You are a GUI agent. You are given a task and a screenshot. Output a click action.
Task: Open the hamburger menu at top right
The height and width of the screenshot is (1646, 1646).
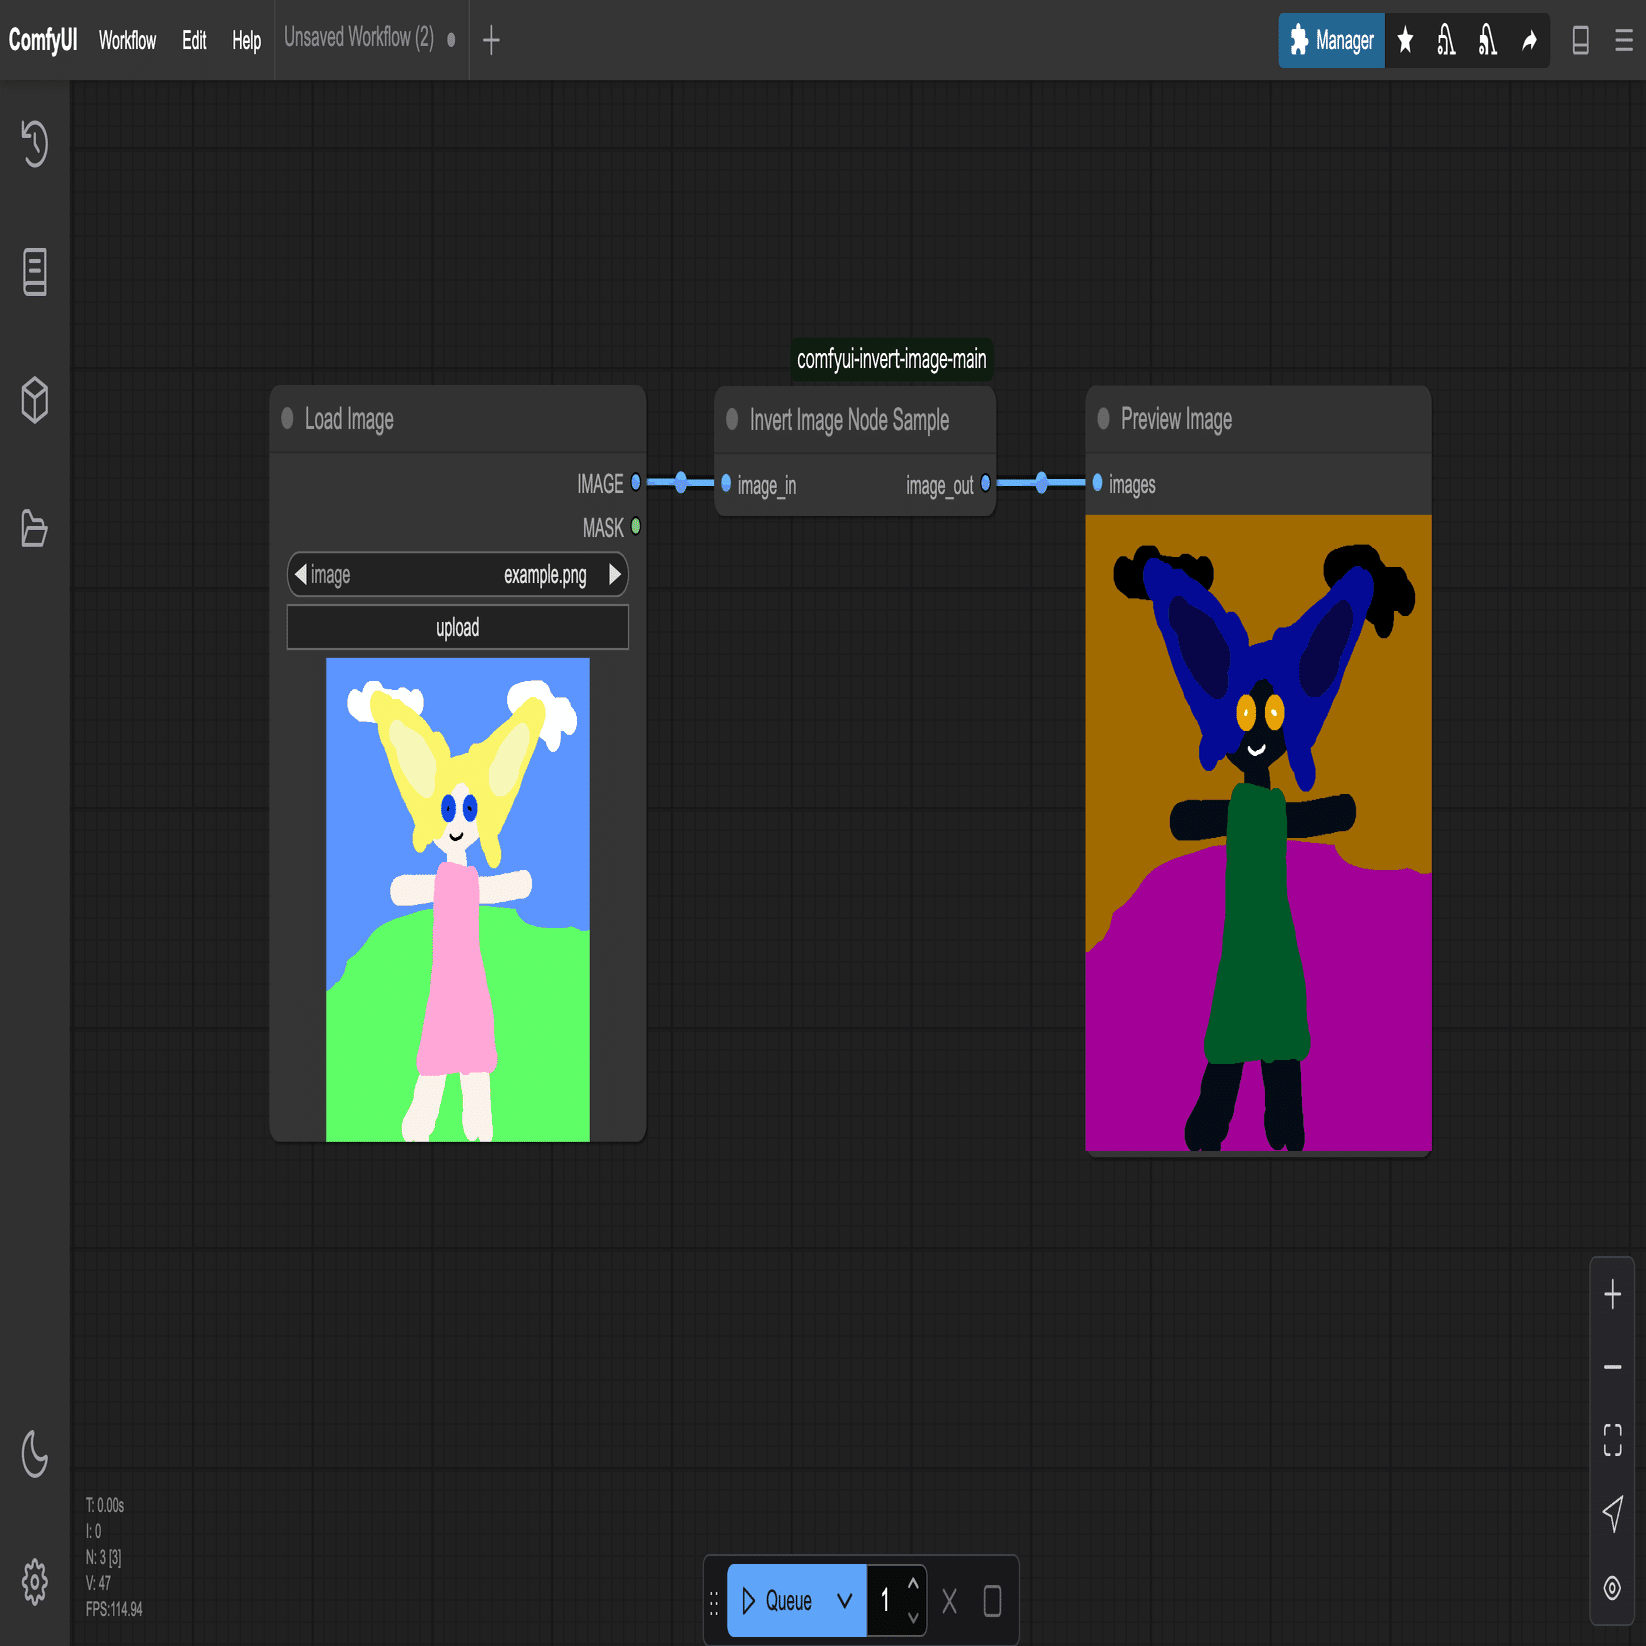point(1624,40)
